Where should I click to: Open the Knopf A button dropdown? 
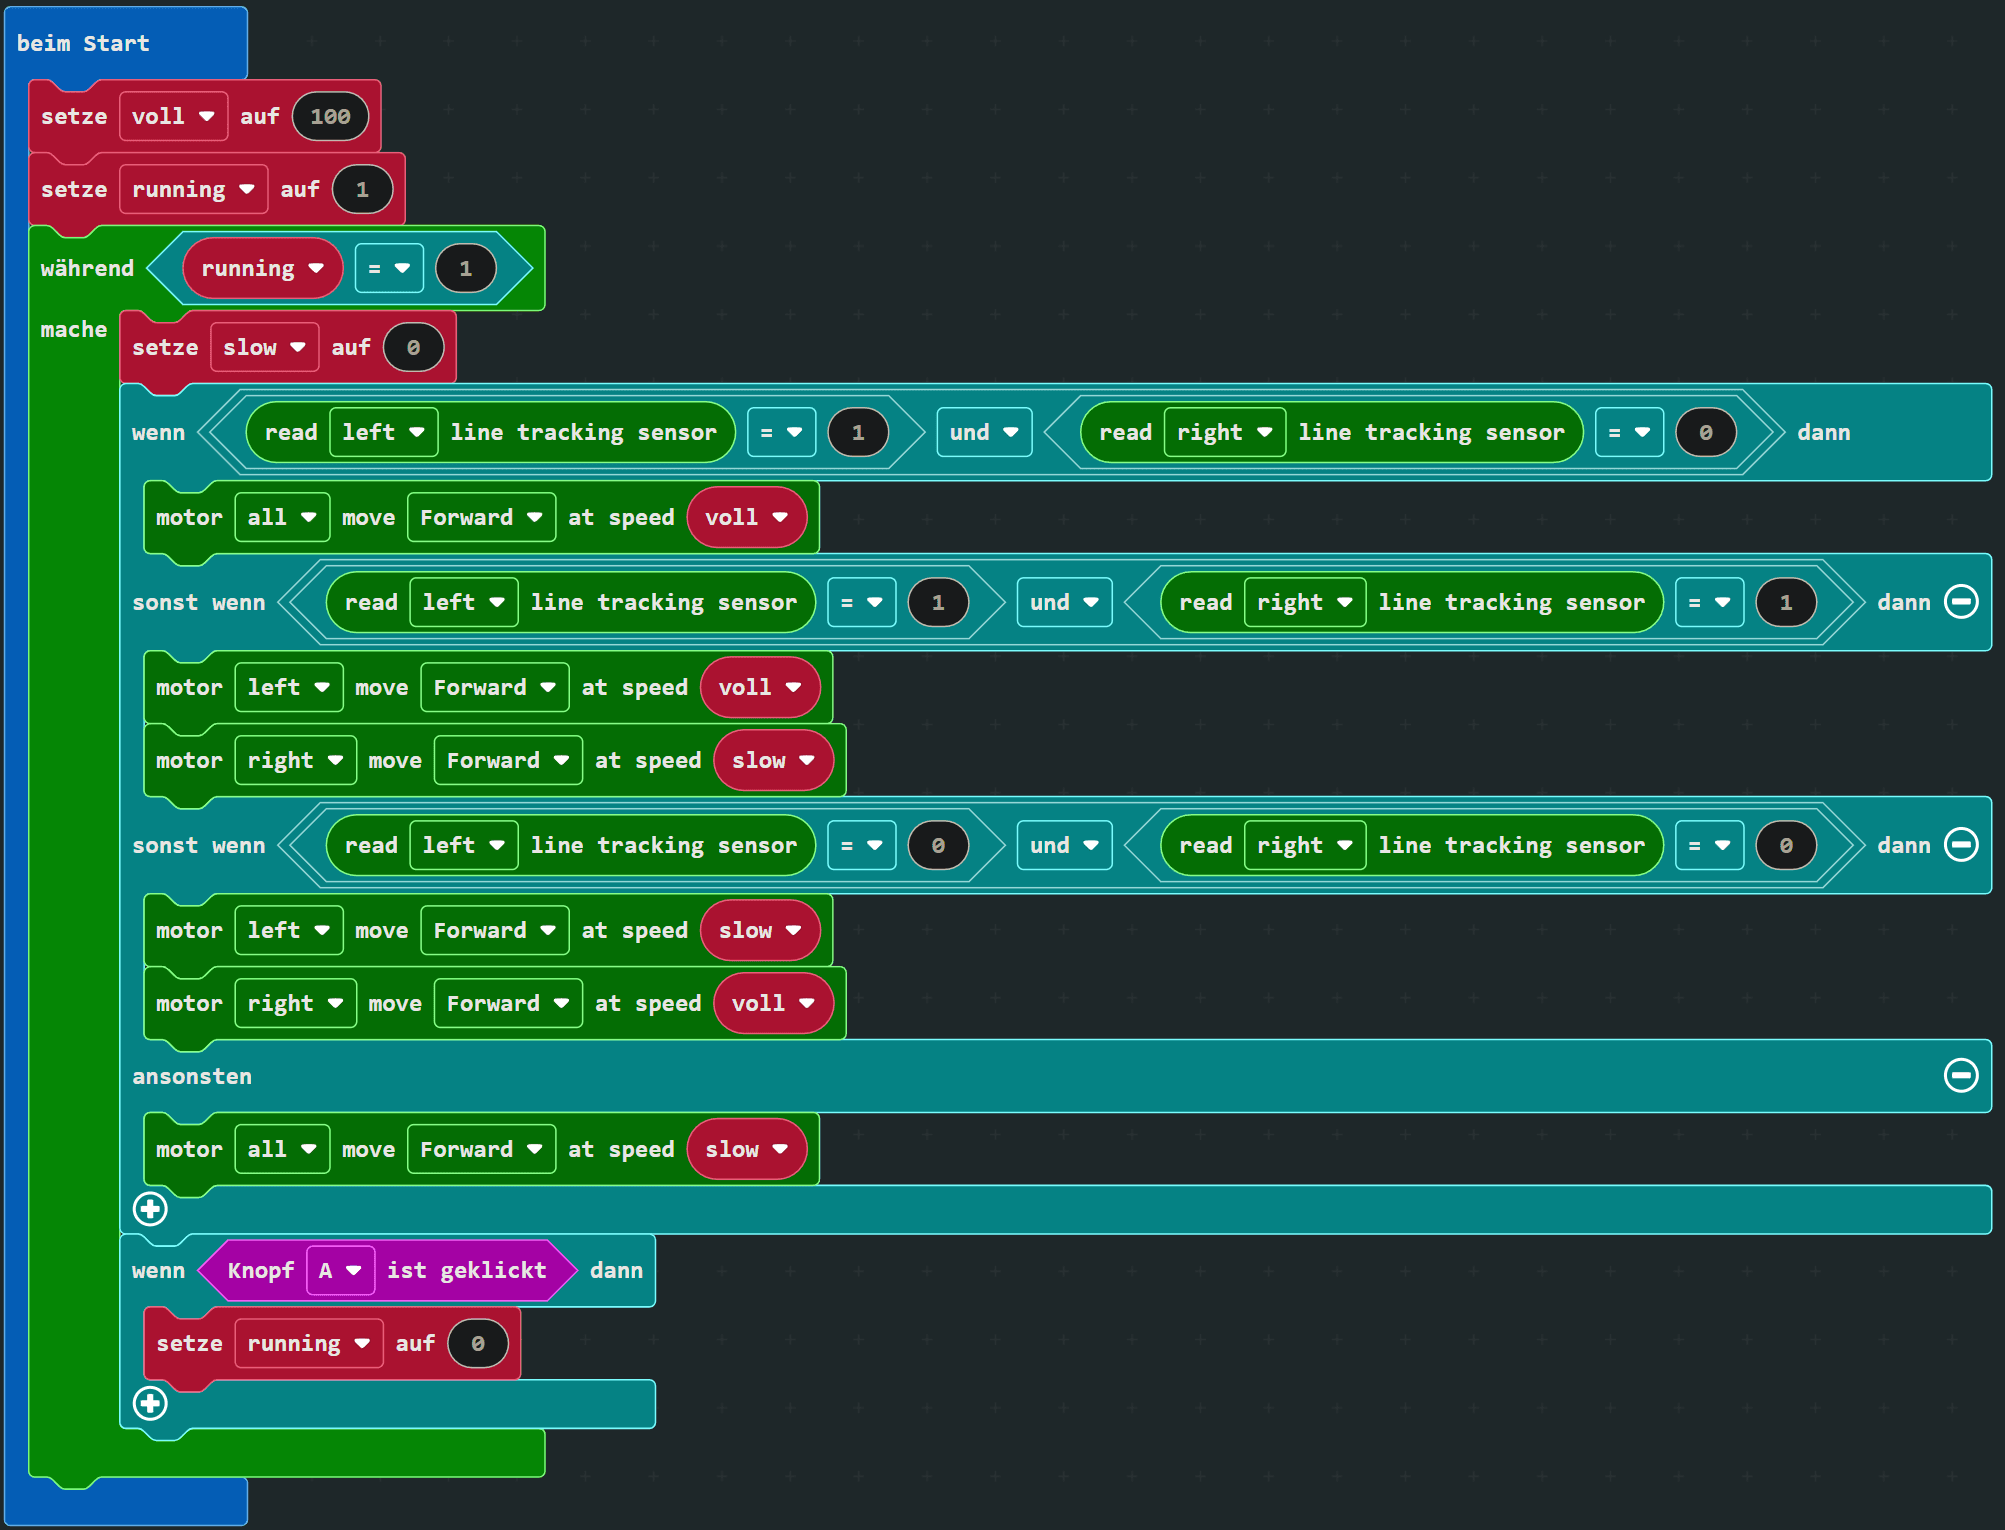tap(339, 1270)
